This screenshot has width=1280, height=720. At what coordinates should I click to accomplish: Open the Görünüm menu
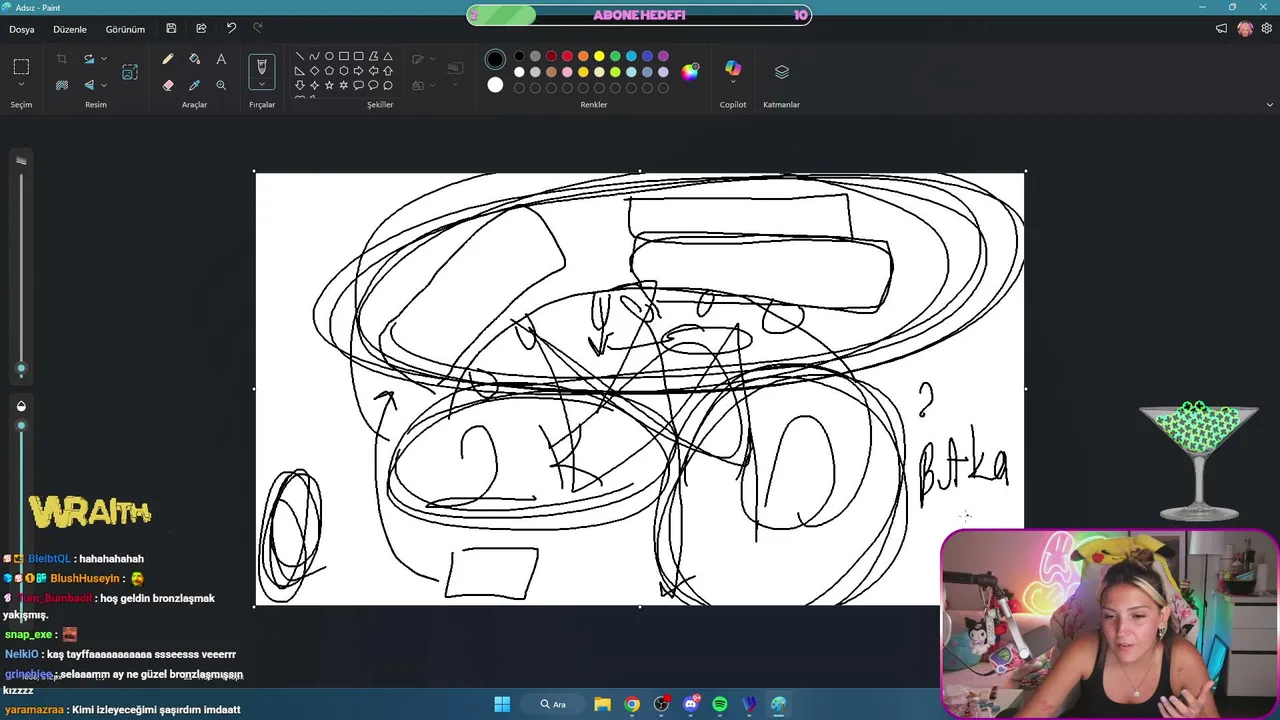pyautogui.click(x=125, y=29)
